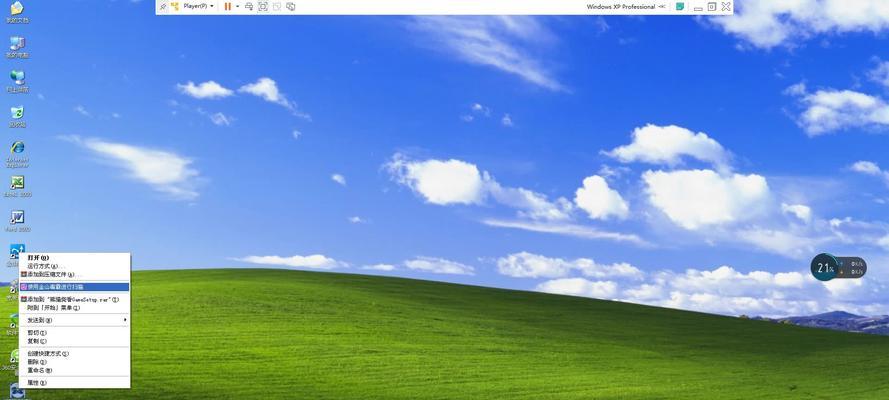The width and height of the screenshot is (889, 400).
Task: Select the Recycle Bin icon
Action: click(17, 116)
